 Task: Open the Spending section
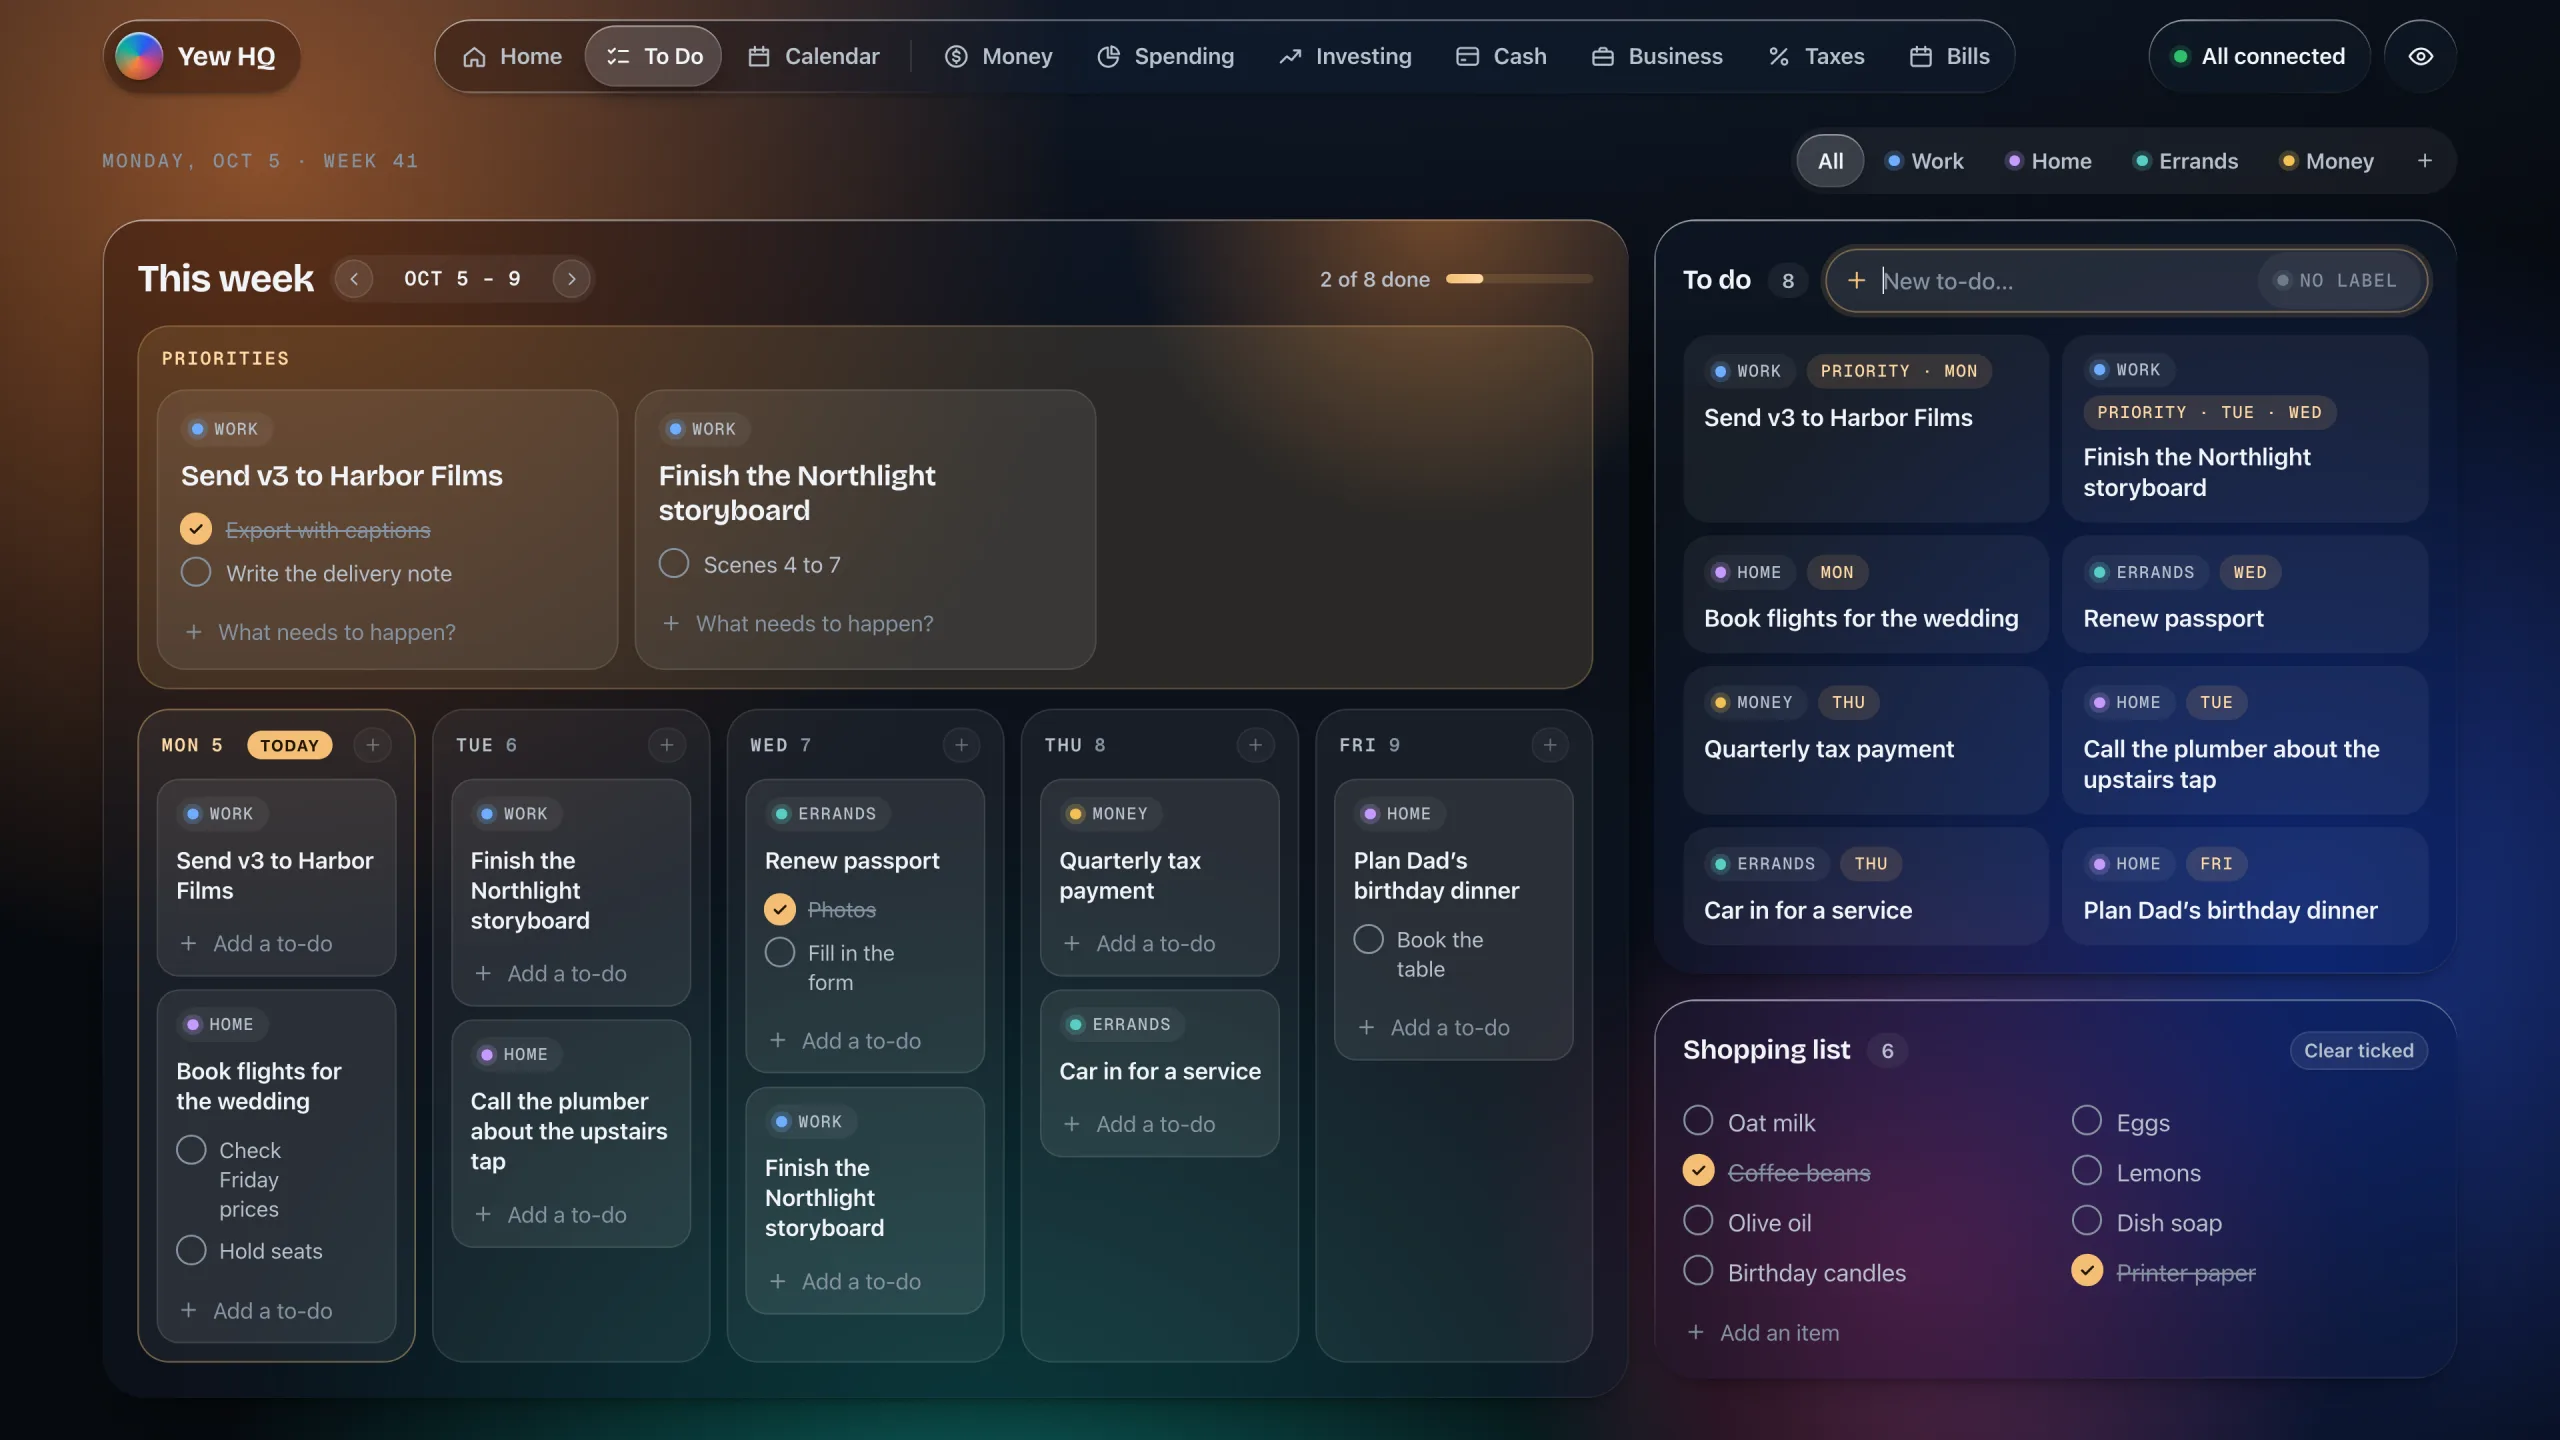1165,56
